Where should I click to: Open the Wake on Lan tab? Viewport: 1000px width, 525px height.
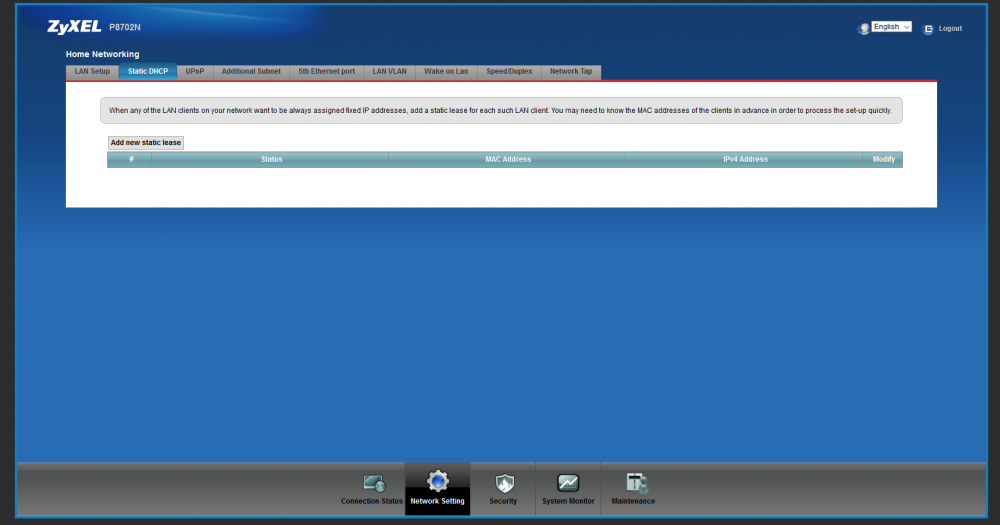[446, 71]
